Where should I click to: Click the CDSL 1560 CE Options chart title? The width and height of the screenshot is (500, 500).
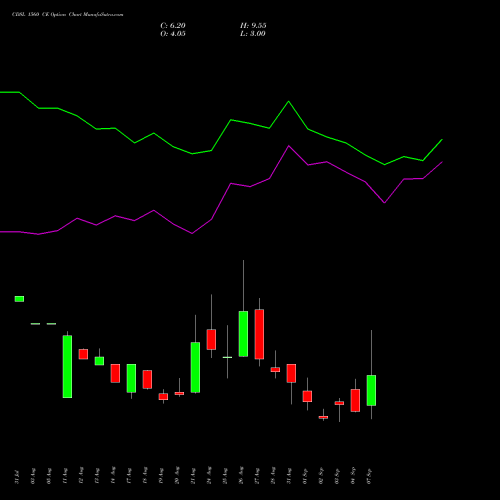pos(68,15)
